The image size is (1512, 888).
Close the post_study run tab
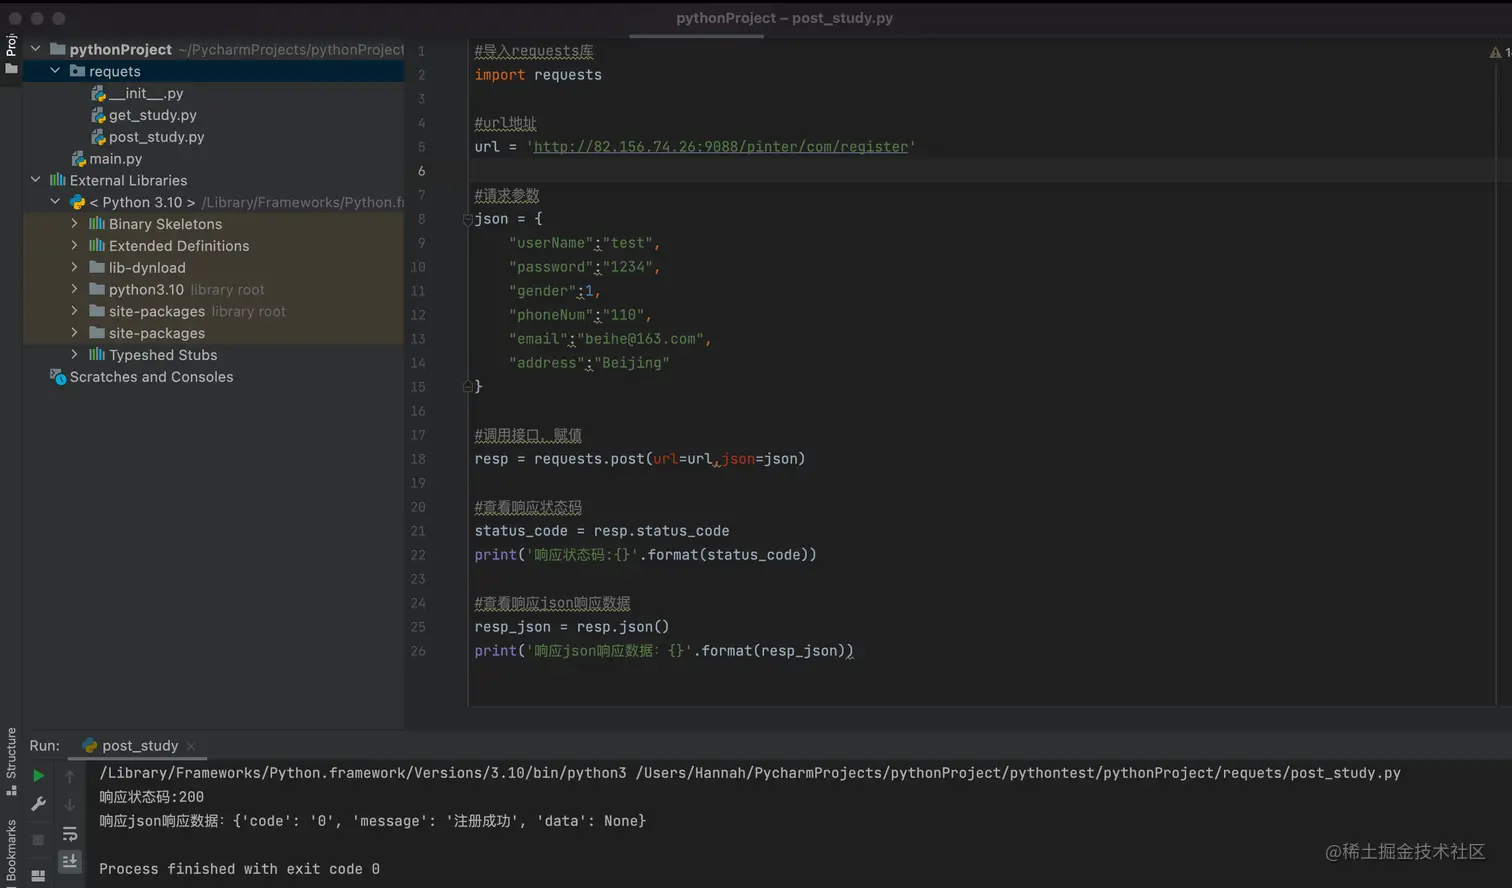[191, 746]
